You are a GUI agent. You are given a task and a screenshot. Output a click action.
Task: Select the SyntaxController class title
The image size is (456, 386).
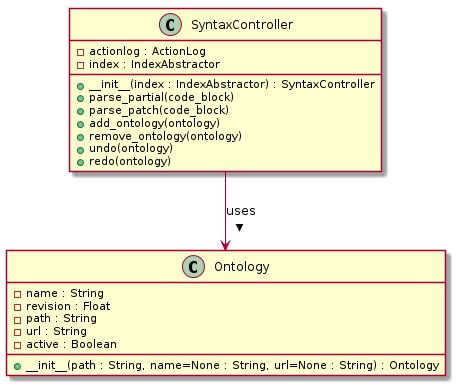click(x=242, y=25)
